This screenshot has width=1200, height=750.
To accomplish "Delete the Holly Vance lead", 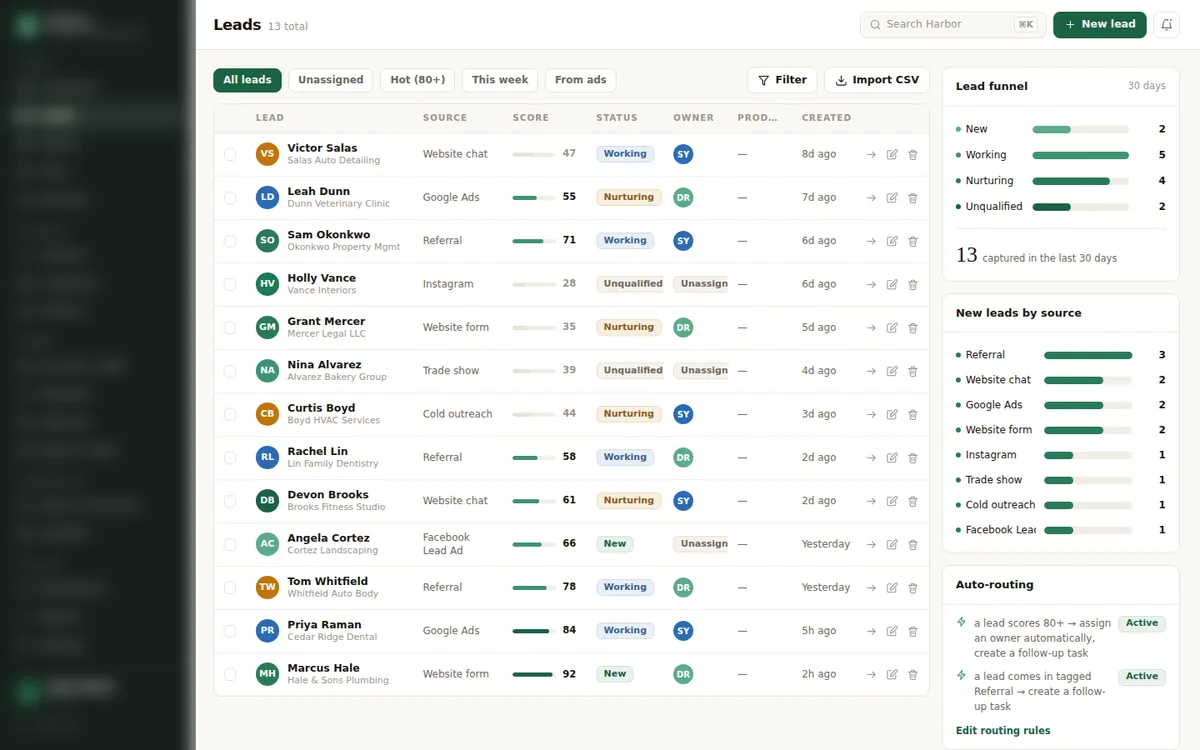I will coord(913,285).
